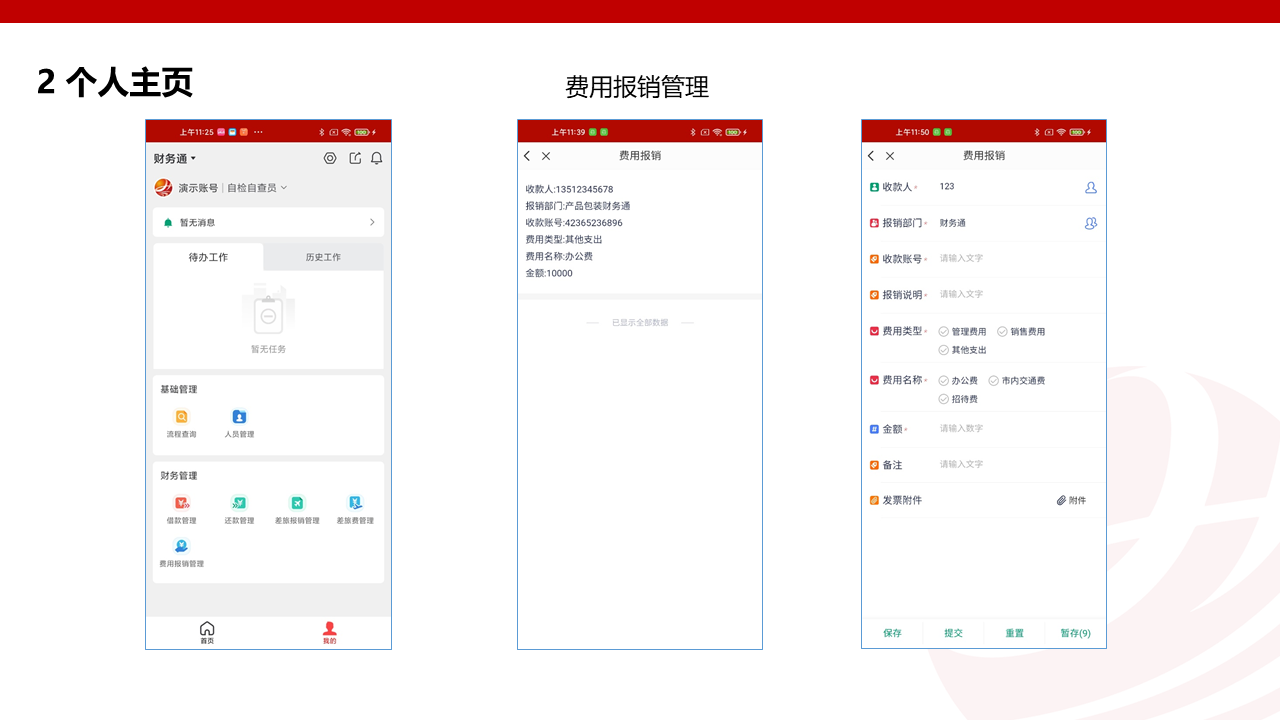Click the 暂存(9) button
The height and width of the screenshot is (720, 1280).
coord(1075,633)
